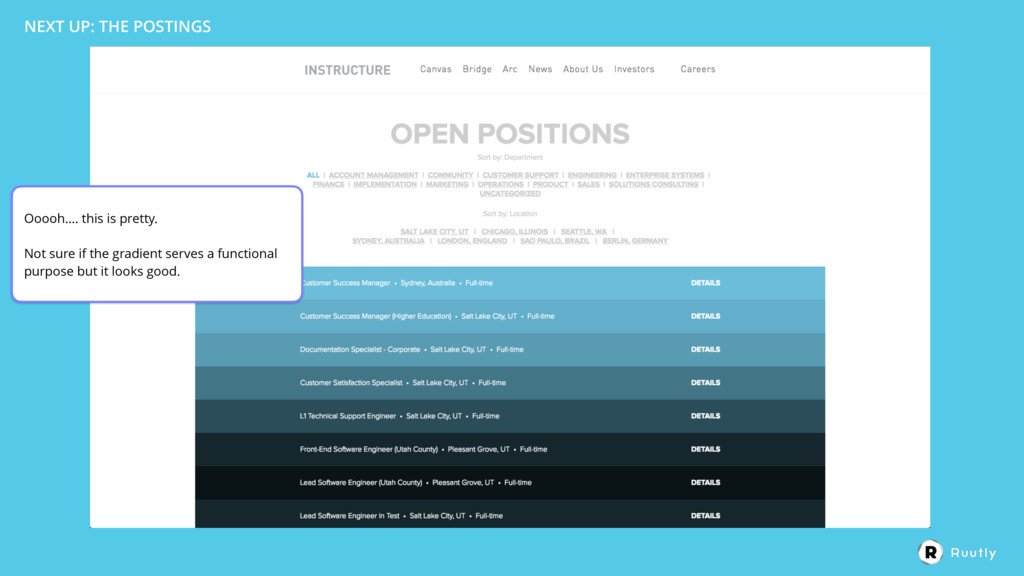The image size is (1024, 576).
Task: Filter by Berlin, Germany location
Action: coord(635,241)
